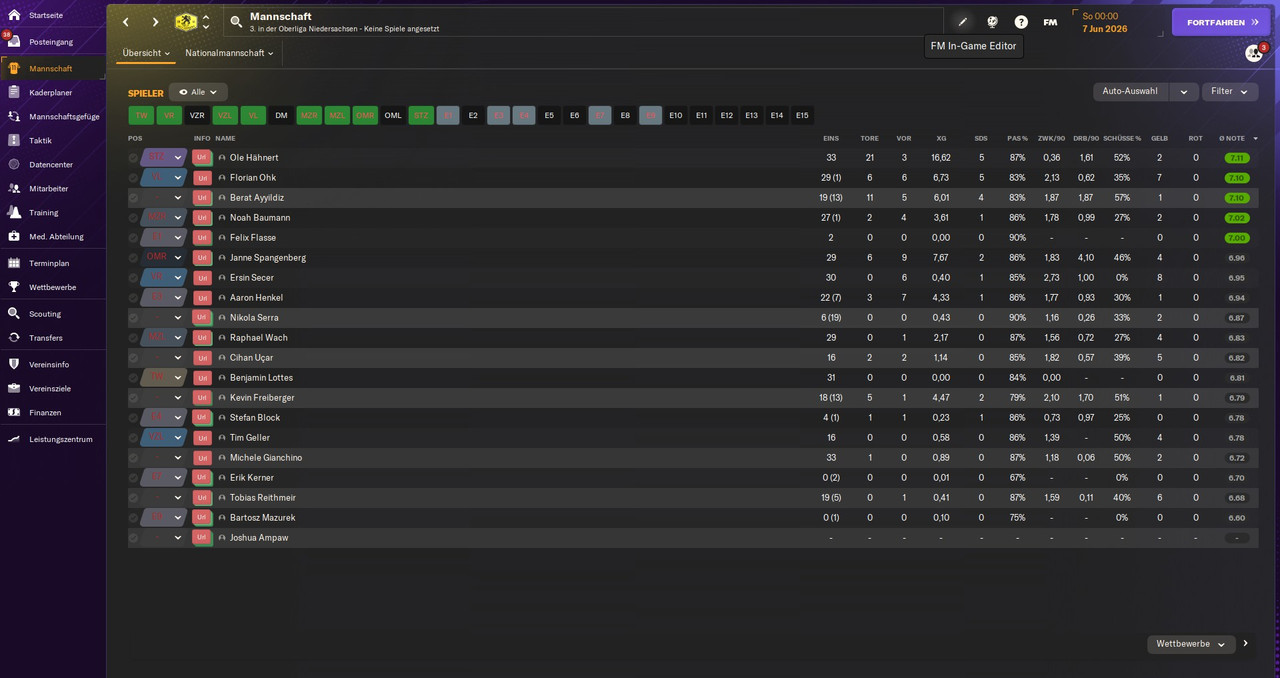Click the forward navigation arrow
This screenshot has height=678, width=1280.
point(155,22)
